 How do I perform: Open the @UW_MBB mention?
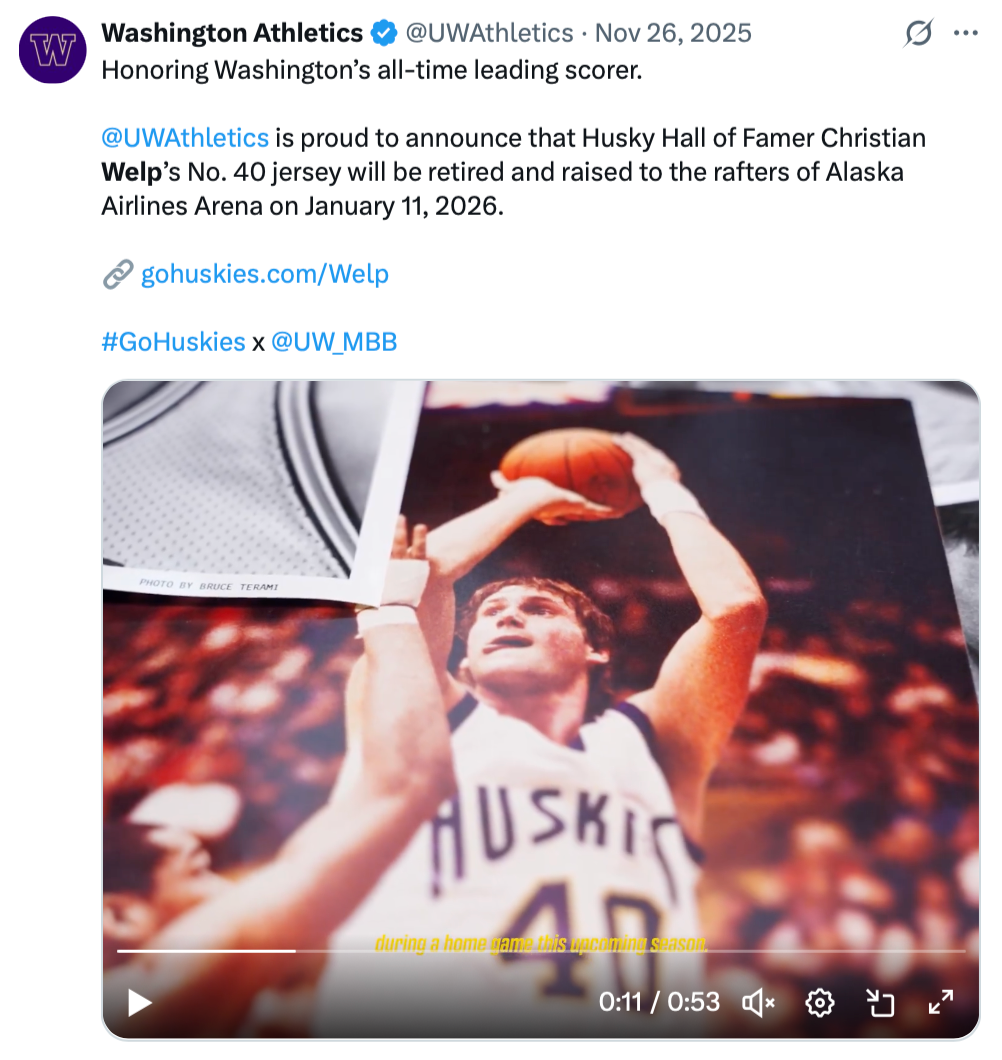334,342
